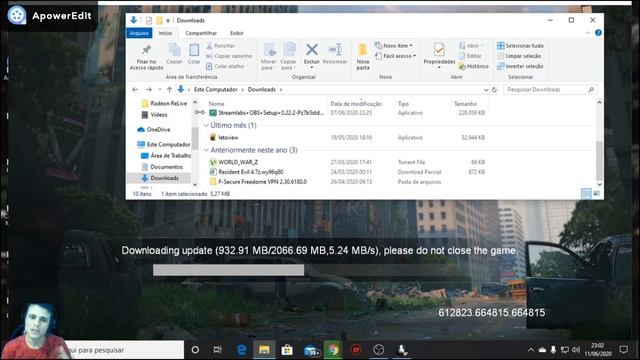Click the Colar paste icon
The image size is (640, 360).
[x=194, y=53]
